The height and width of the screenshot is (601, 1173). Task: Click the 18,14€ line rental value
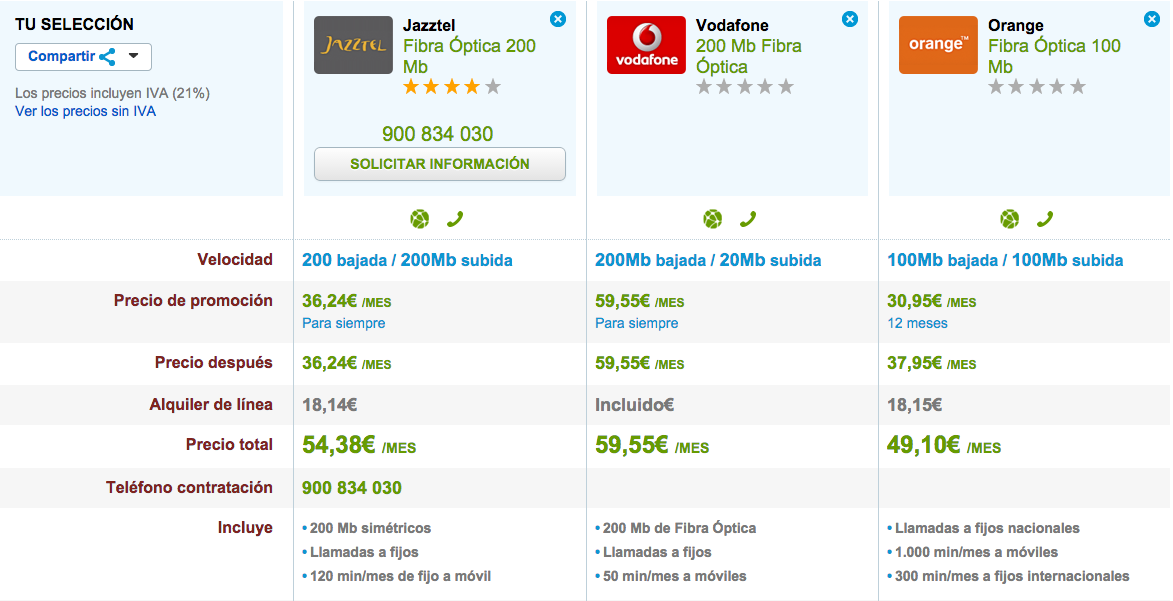pos(329,405)
